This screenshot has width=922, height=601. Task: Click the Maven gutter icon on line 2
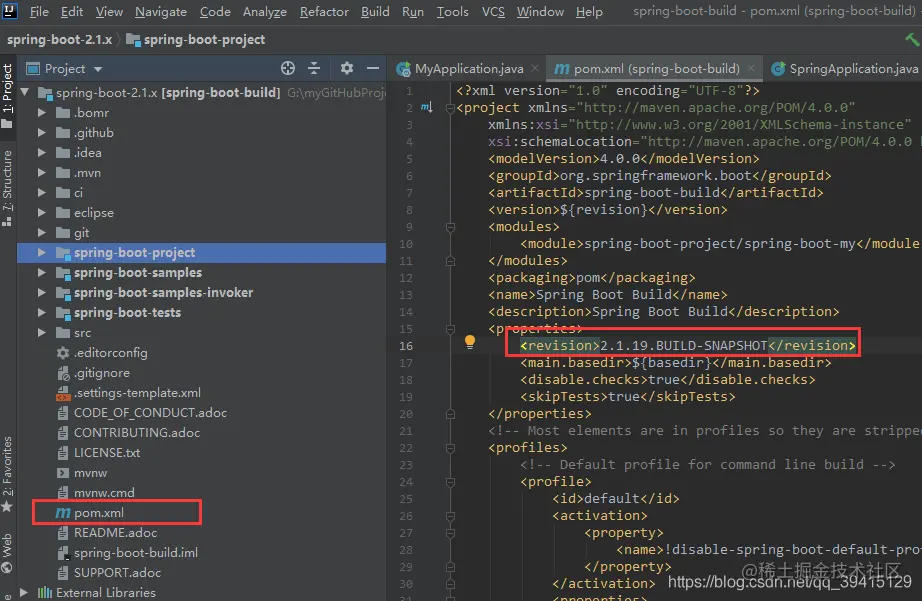(427, 108)
